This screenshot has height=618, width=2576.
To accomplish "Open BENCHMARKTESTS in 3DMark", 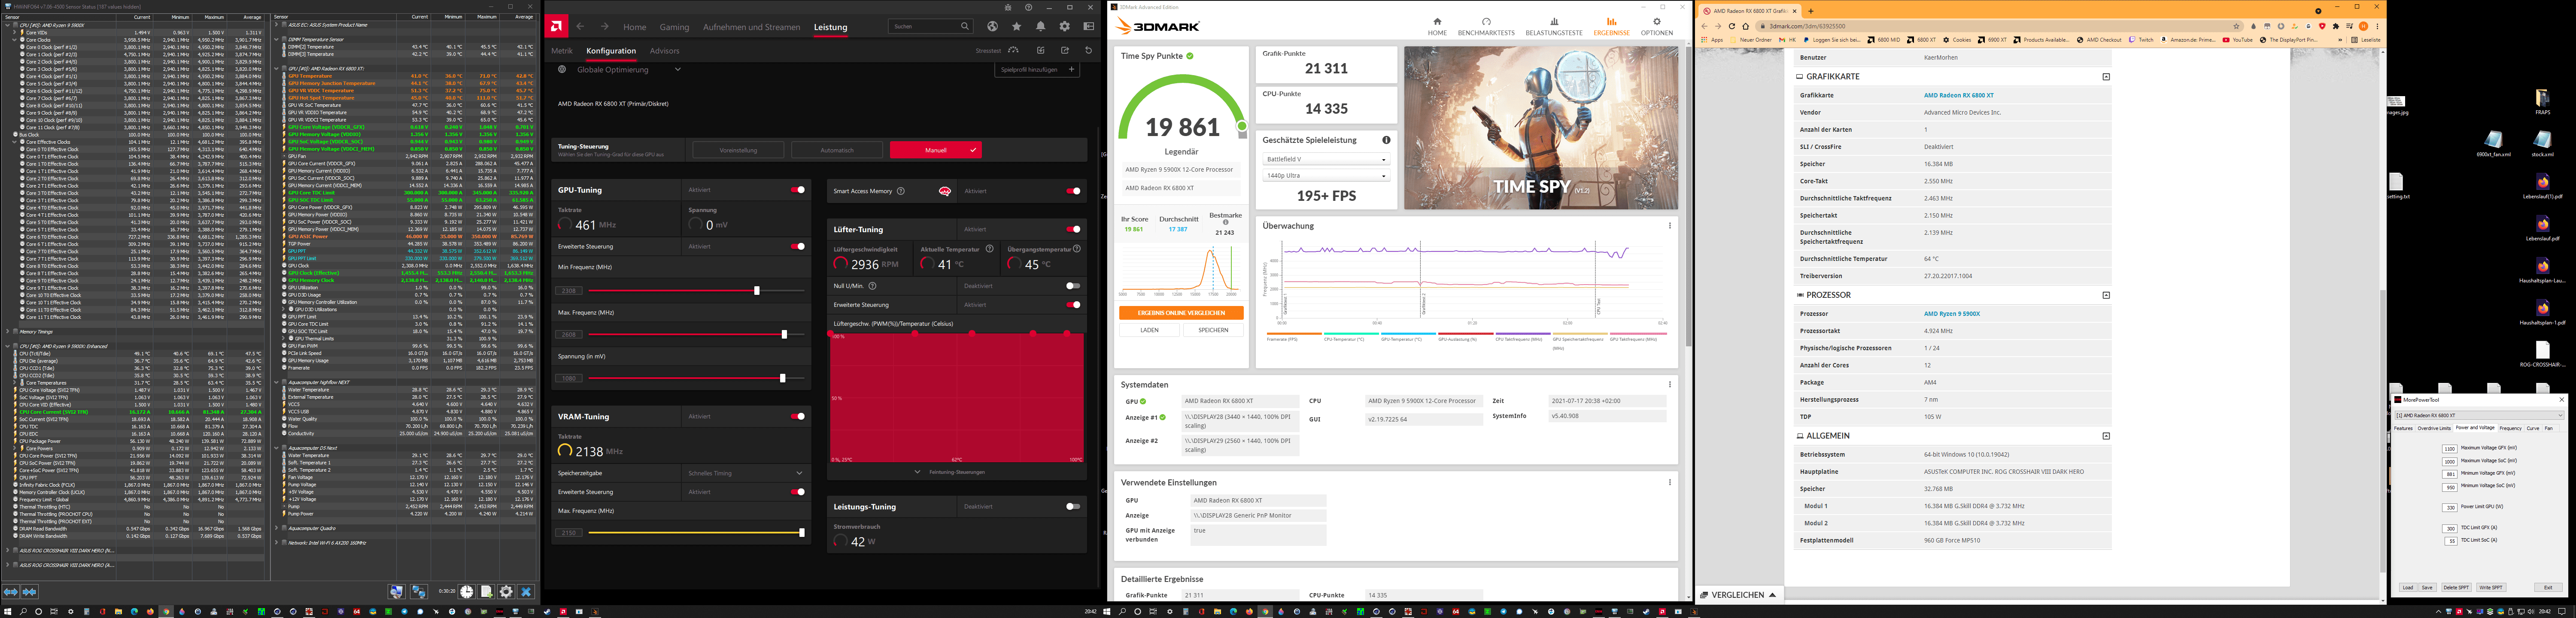I will [x=1486, y=27].
